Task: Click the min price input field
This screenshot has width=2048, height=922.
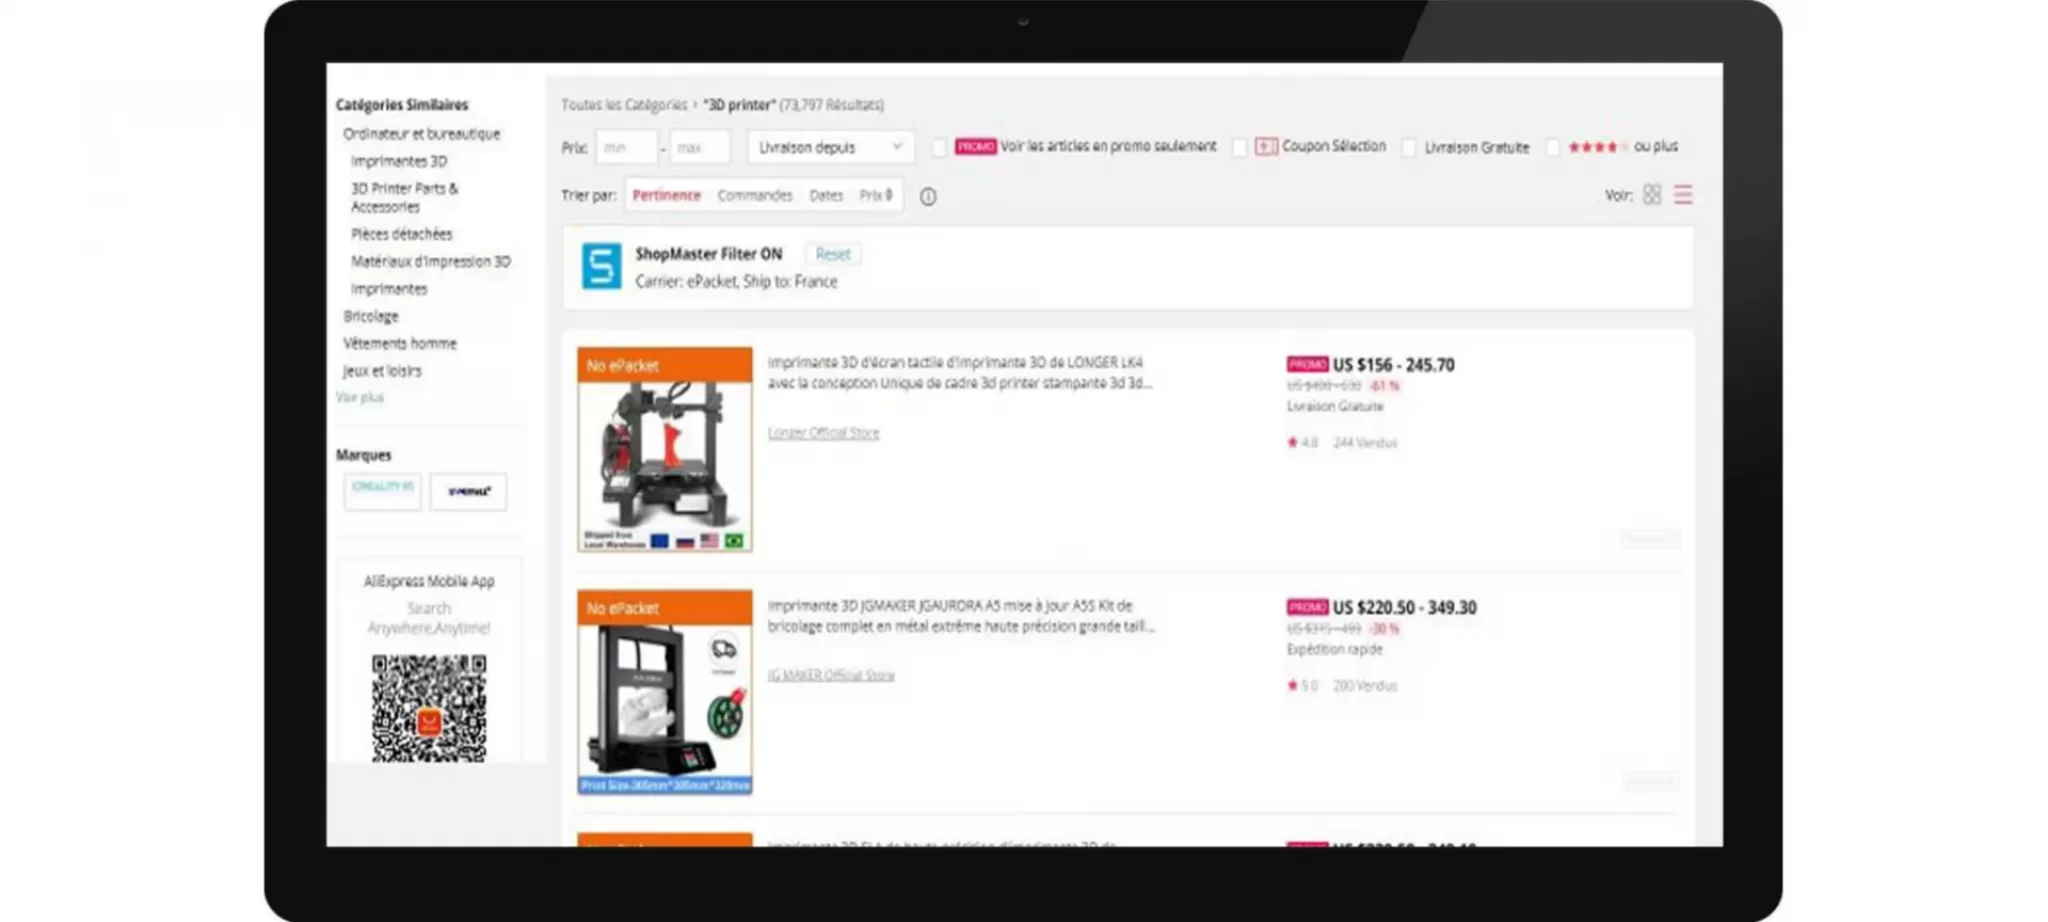Action: (627, 147)
